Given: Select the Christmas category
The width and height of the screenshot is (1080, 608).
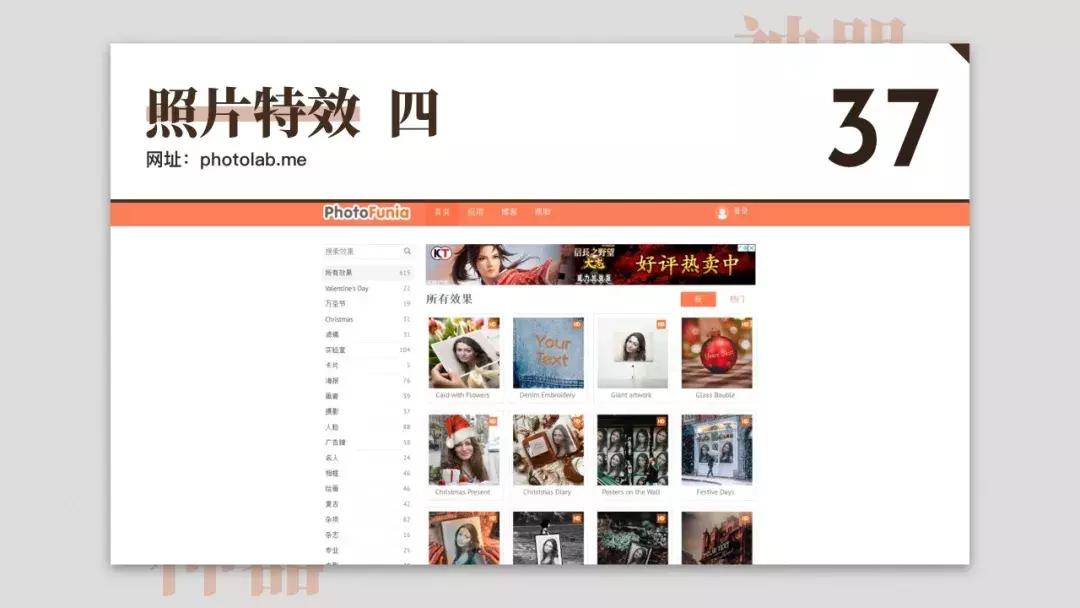Looking at the screenshot, I should [x=368, y=319].
